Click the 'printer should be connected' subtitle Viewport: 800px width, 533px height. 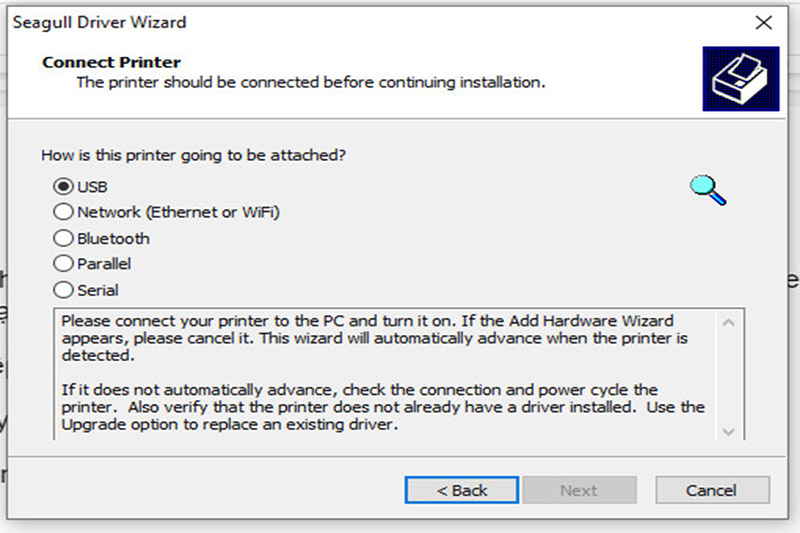pos(311,82)
